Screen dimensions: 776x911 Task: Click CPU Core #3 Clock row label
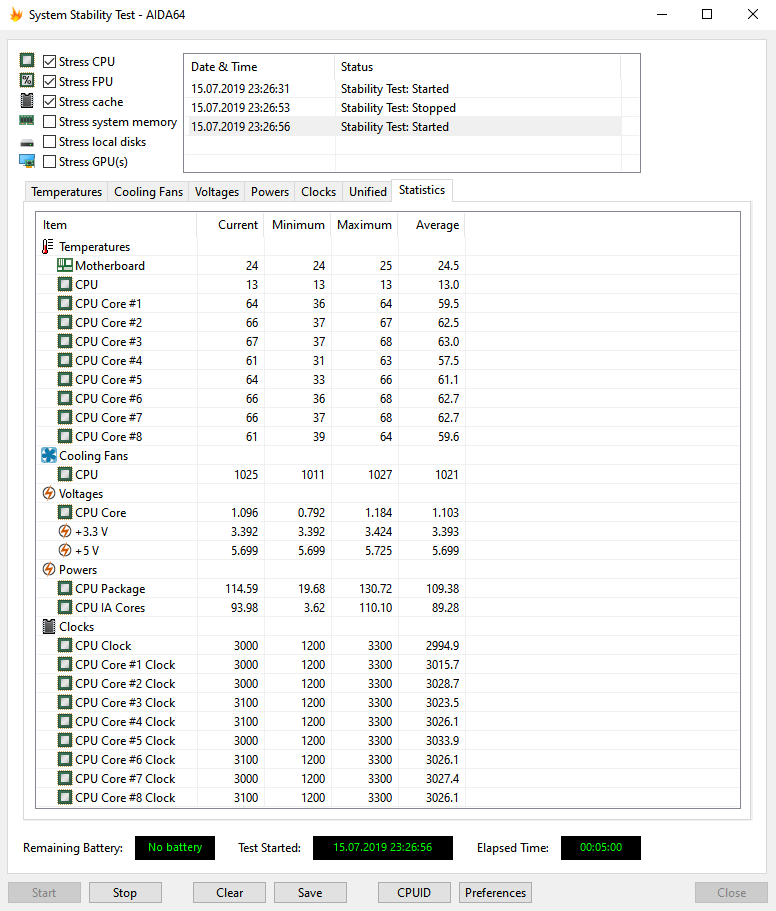[x=125, y=702]
